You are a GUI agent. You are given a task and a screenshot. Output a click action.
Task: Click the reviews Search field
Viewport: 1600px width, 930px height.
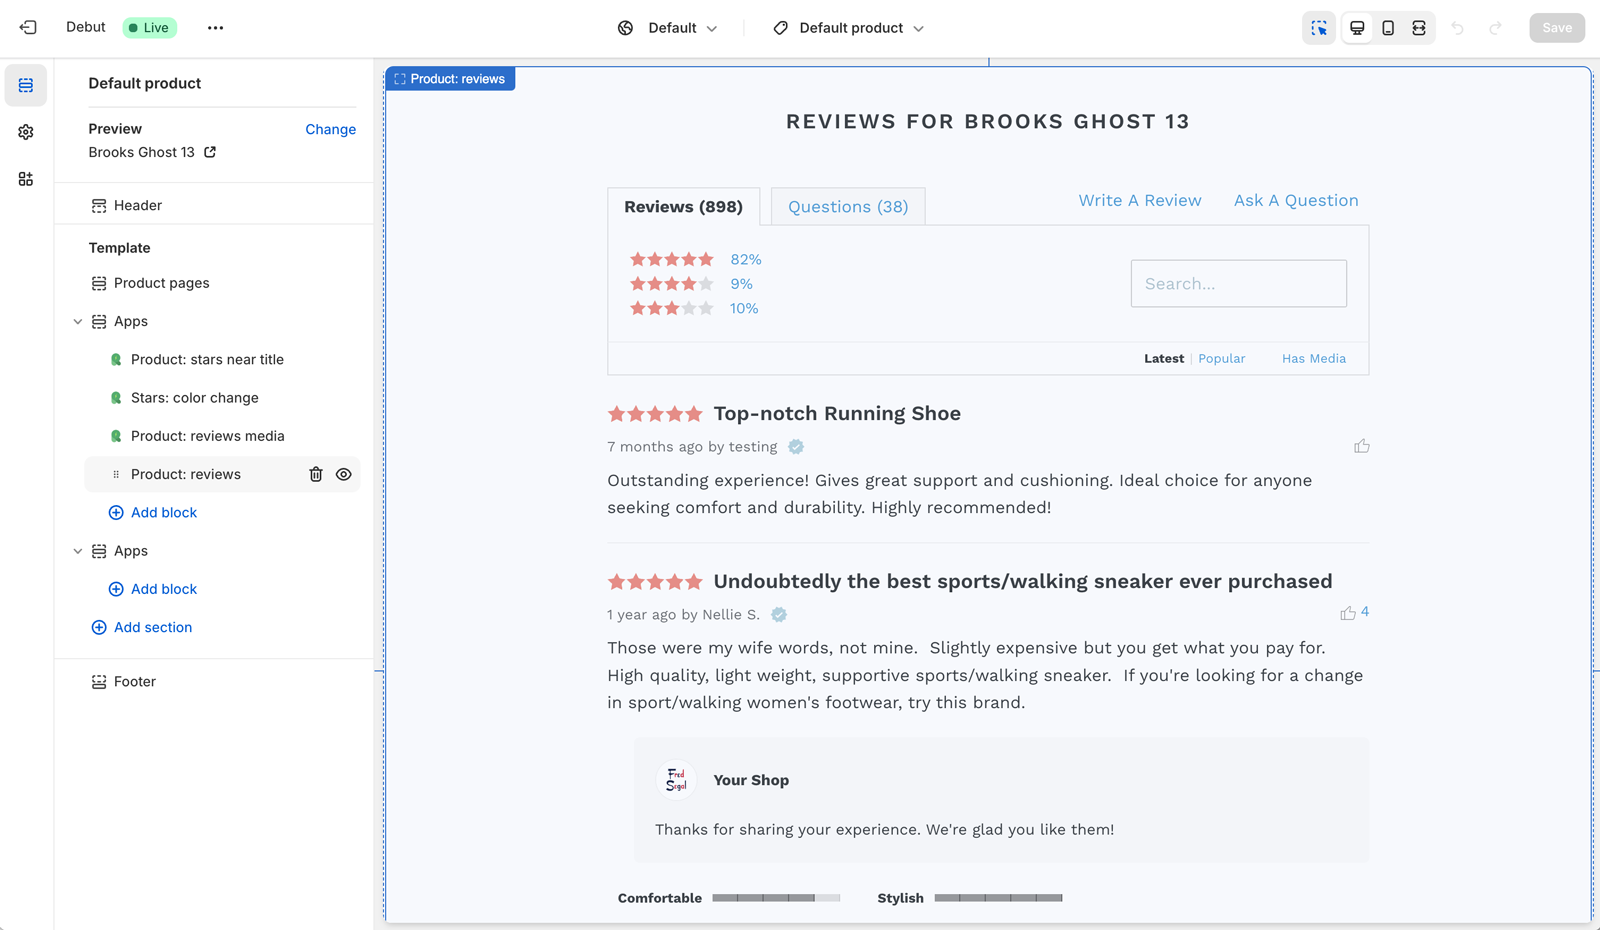pos(1239,284)
